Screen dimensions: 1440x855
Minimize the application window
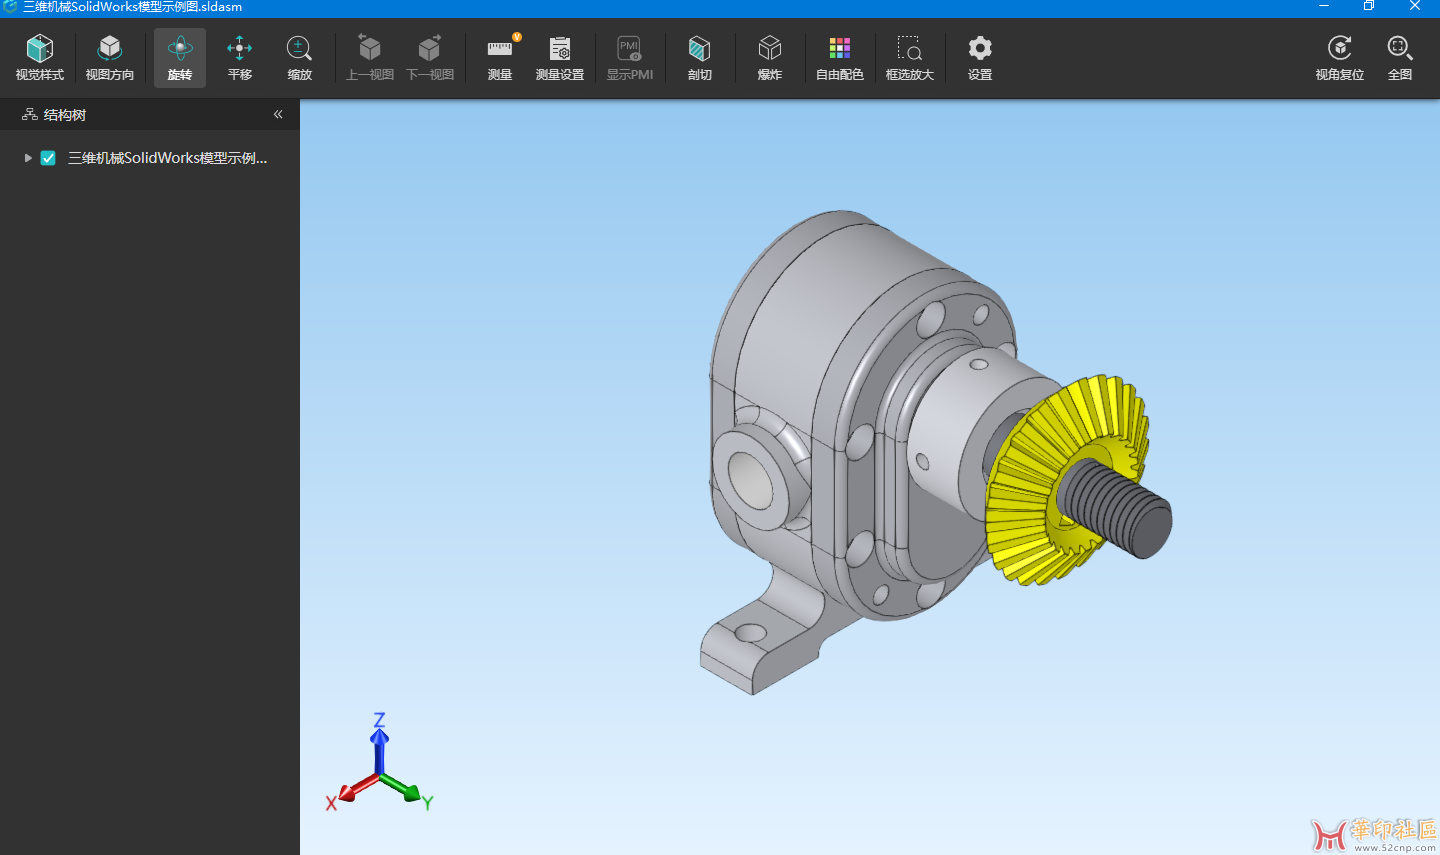point(1324,7)
